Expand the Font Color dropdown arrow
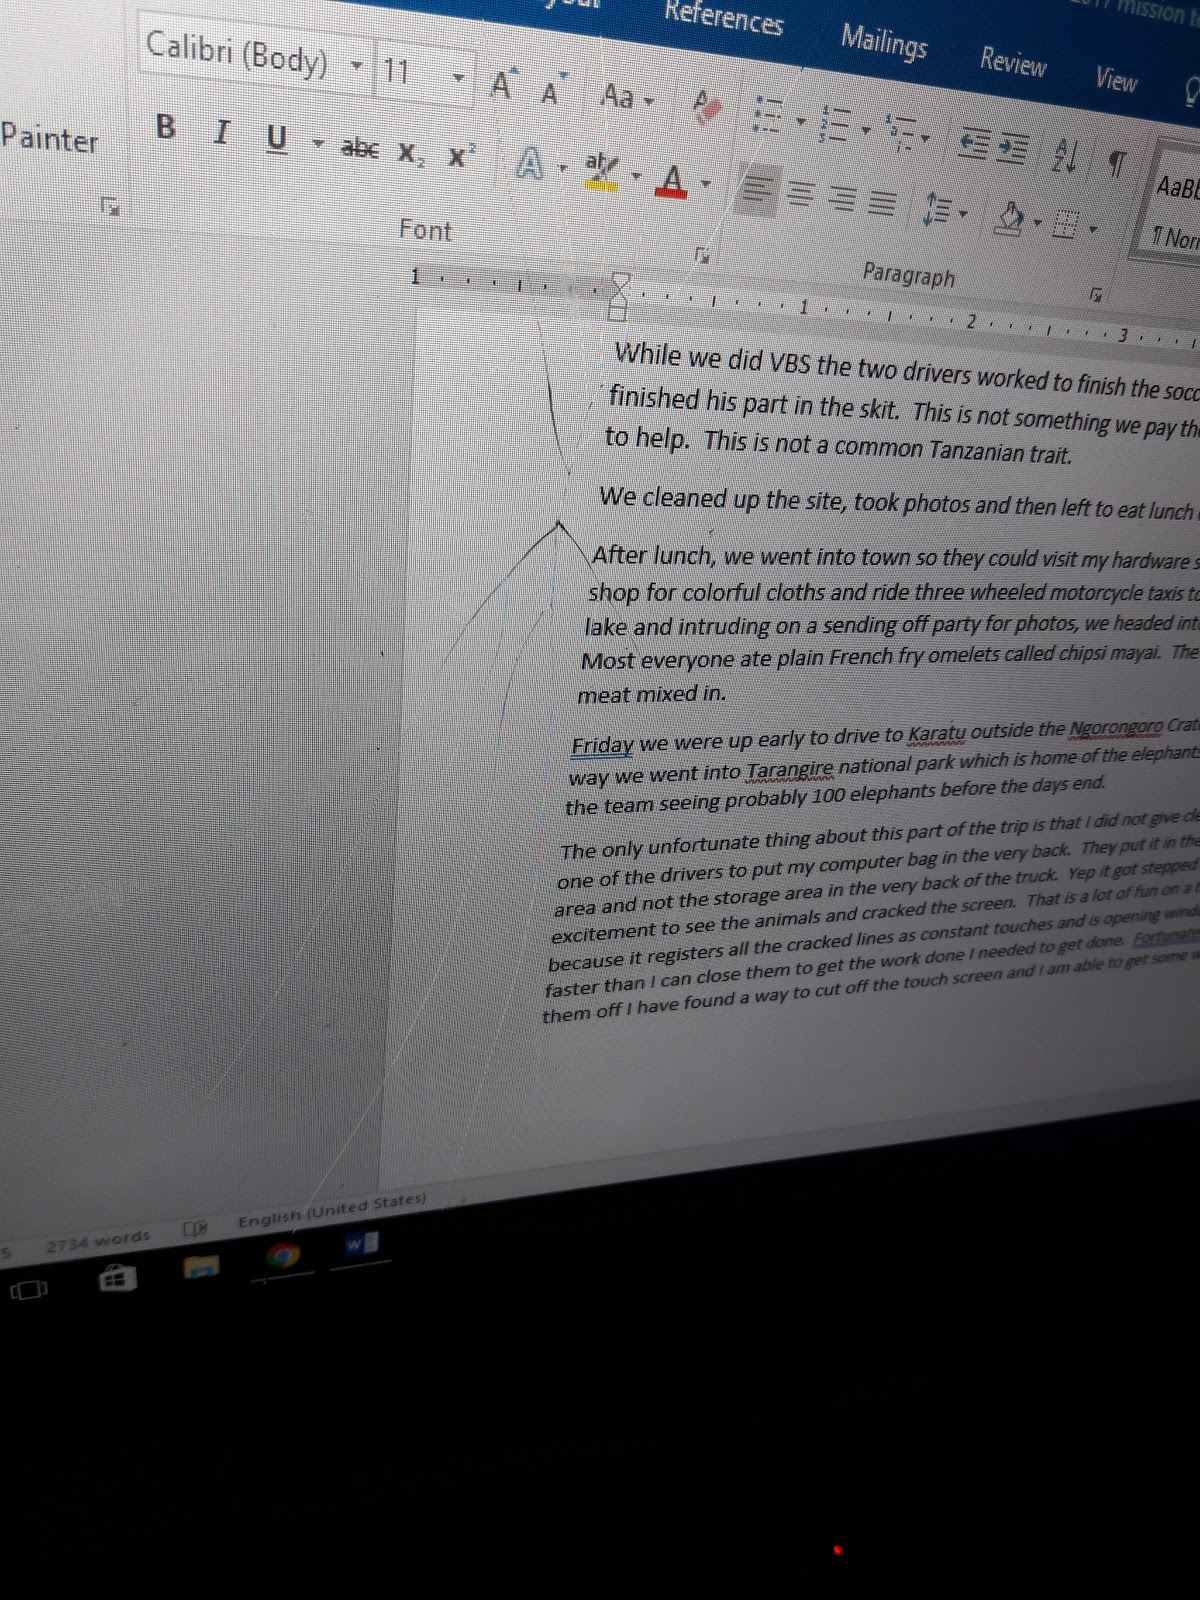Screen dimensions: 1200x1600 705,184
